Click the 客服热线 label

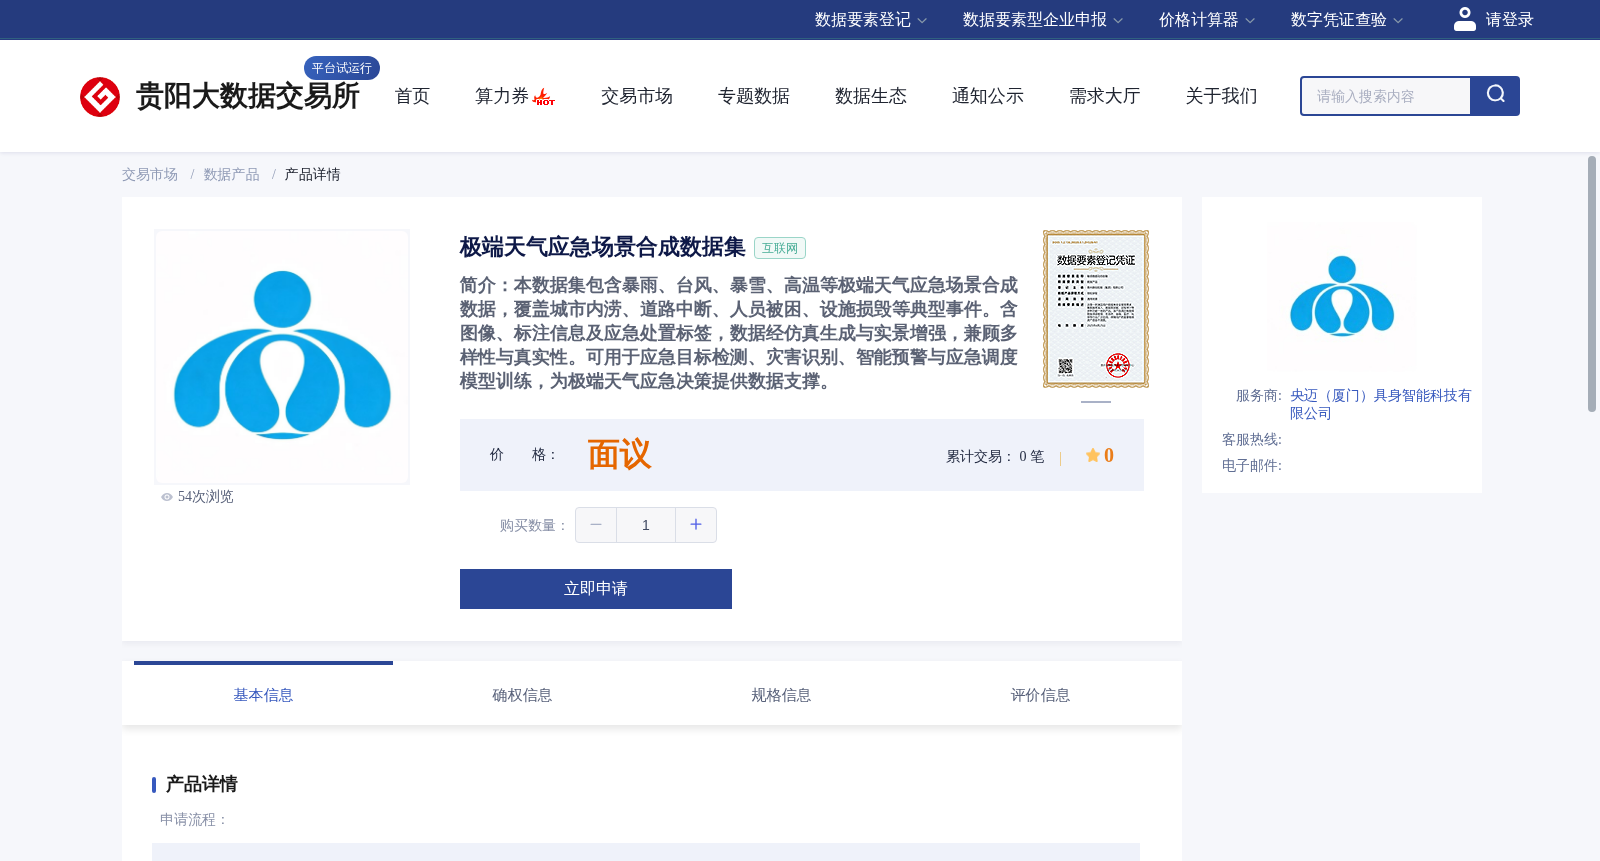pos(1251,440)
